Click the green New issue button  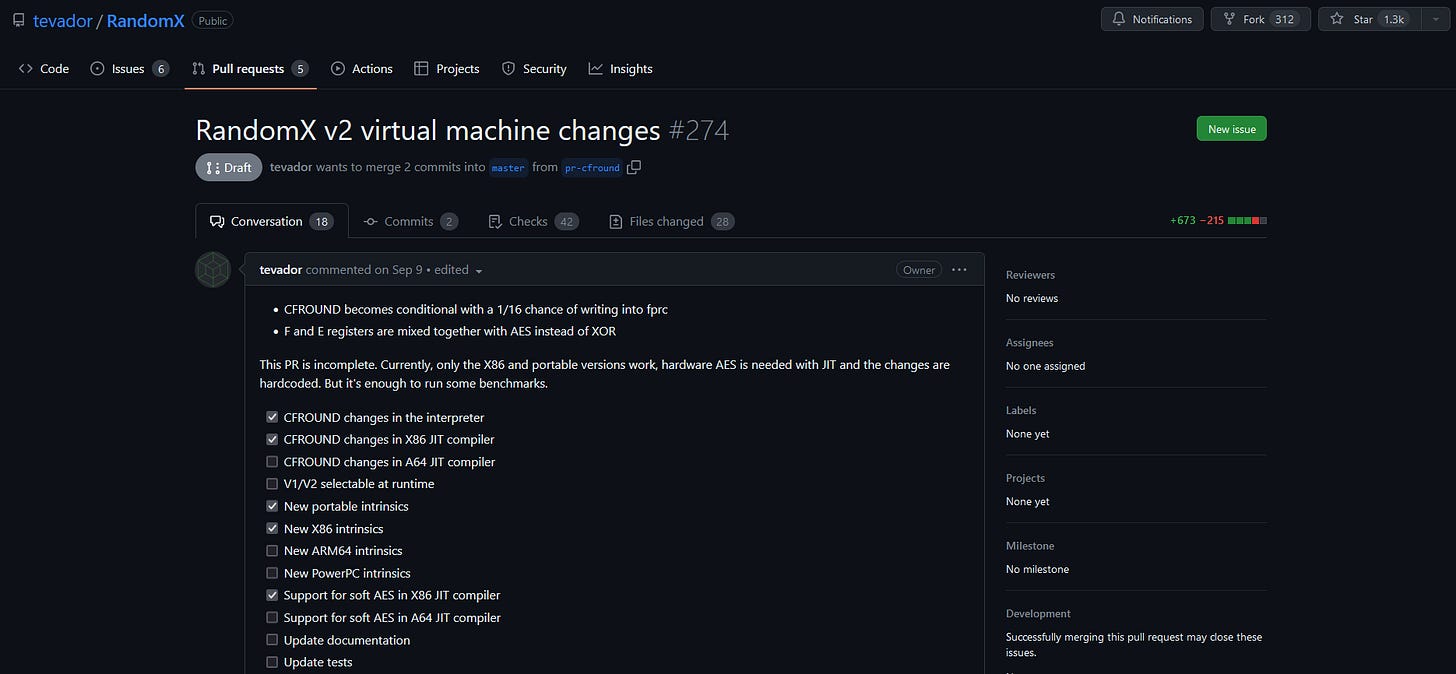pos(1231,129)
